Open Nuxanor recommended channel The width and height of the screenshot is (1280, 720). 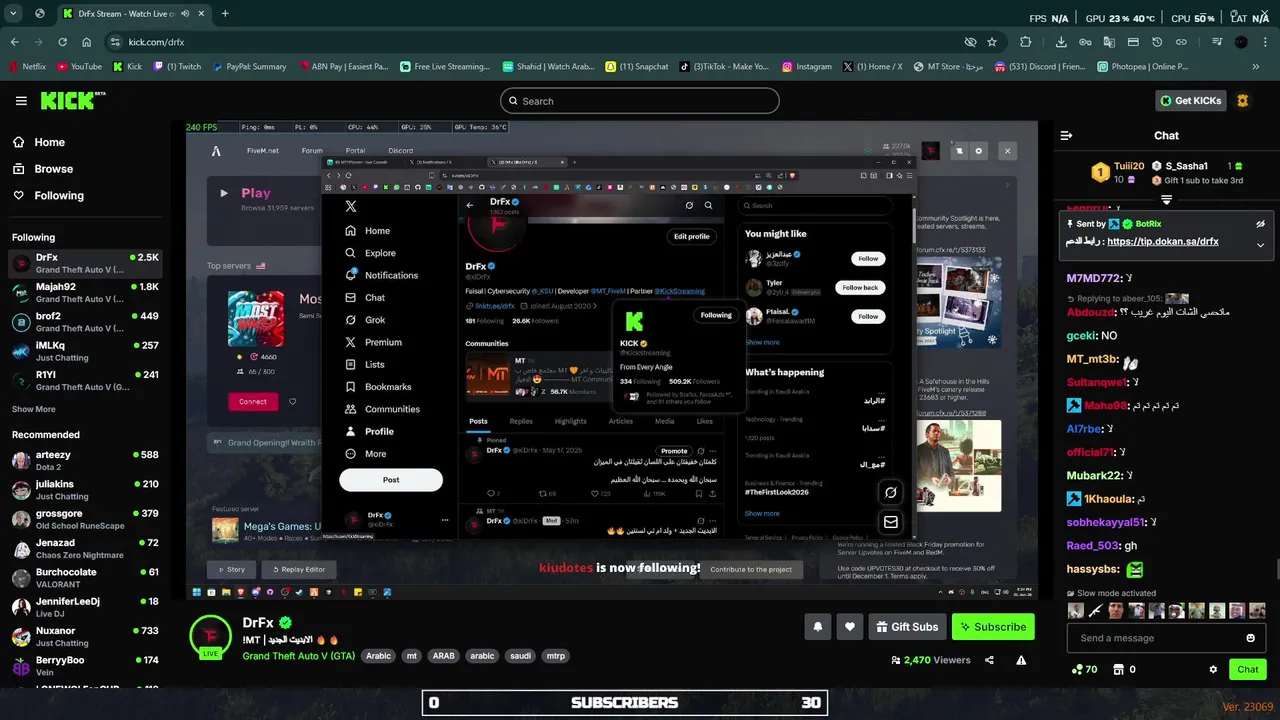(86, 637)
